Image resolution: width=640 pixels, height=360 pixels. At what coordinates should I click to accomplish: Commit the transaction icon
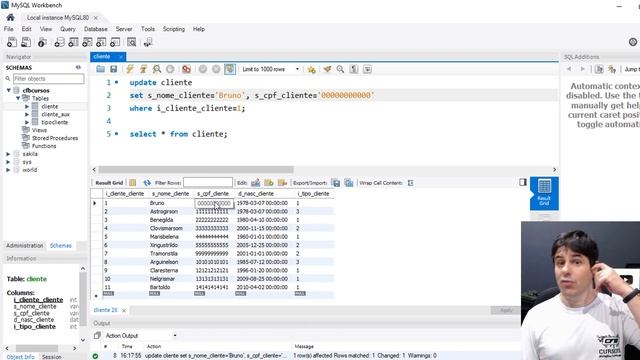(x=203, y=69)
